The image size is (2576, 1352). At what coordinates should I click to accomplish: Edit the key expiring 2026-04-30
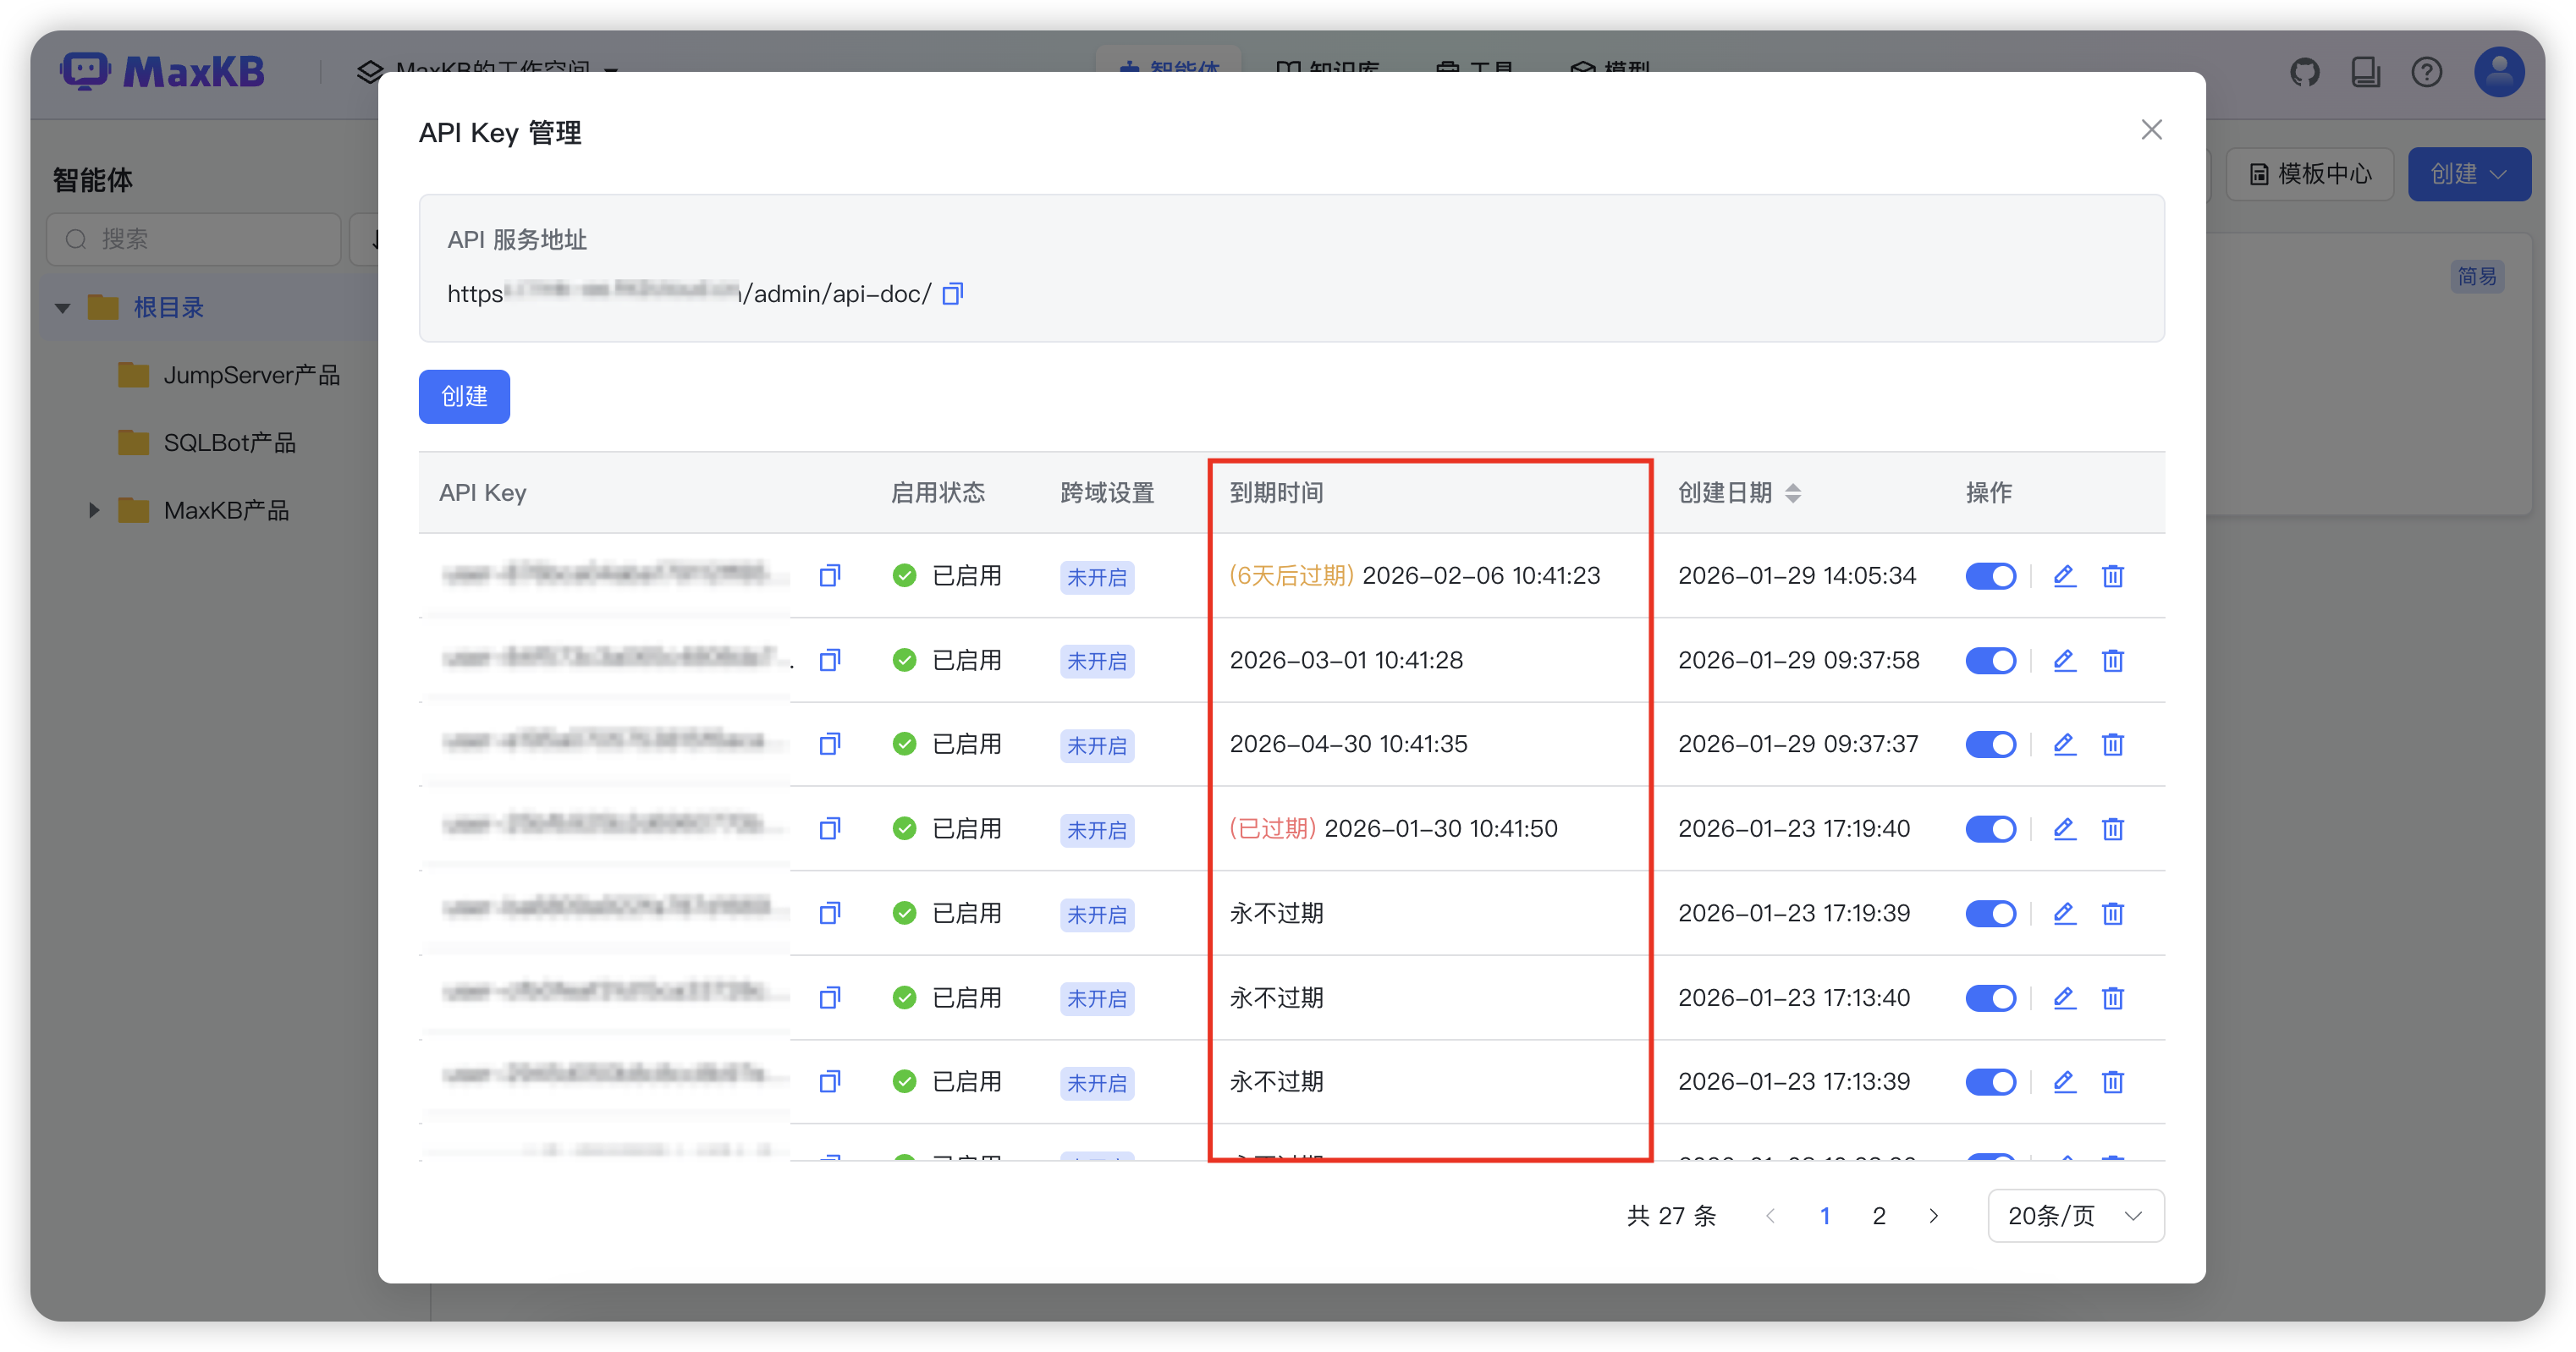pos(2064,744)
